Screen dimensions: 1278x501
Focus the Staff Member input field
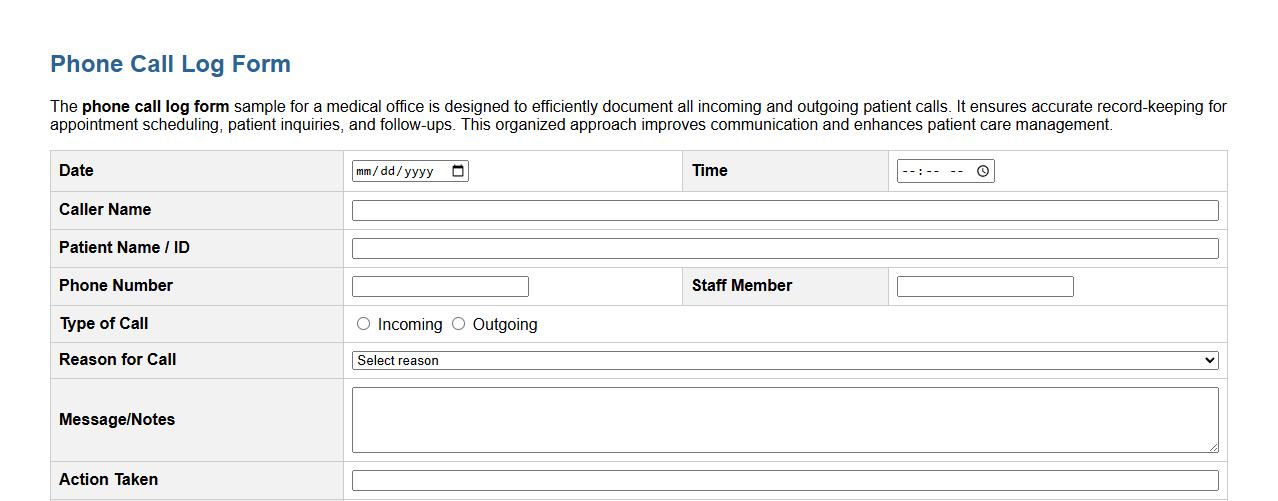click(985, 286)
